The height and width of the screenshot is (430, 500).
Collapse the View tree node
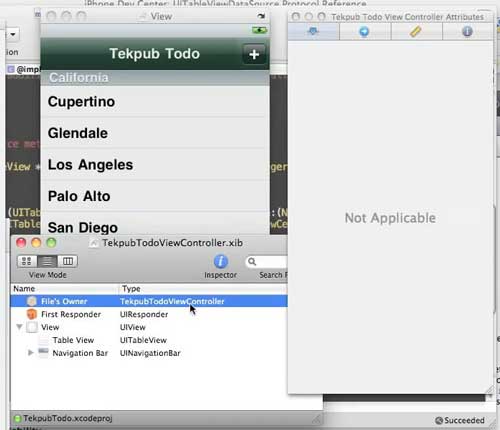coord(19,327)
